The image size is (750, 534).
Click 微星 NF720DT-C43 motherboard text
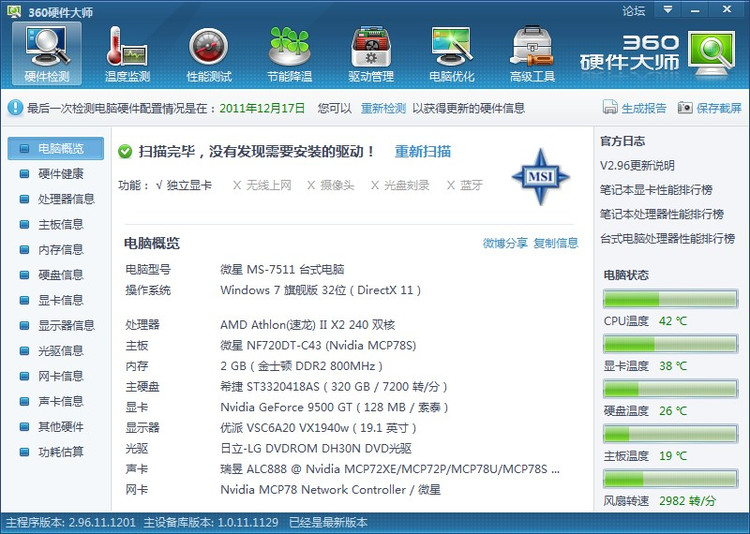point(318,345)
